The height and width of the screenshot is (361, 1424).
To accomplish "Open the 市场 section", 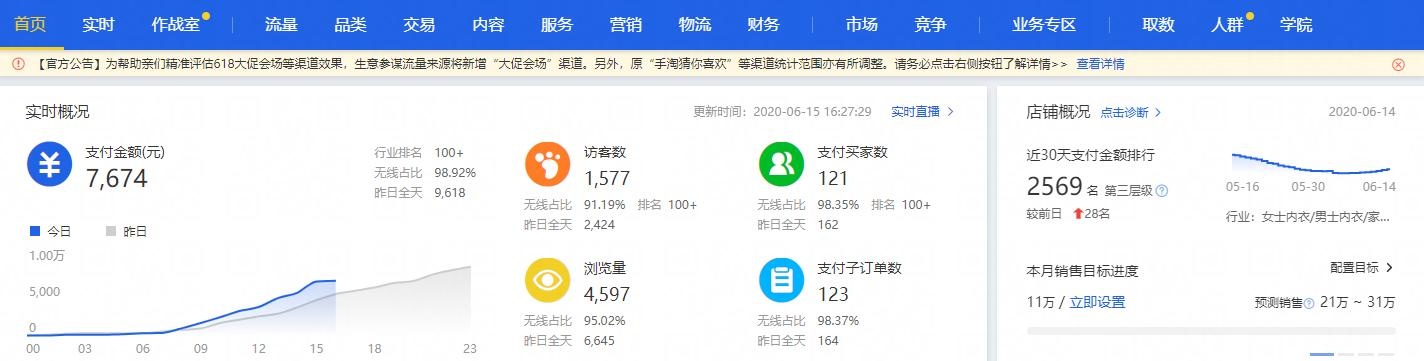I will point(861,25).
